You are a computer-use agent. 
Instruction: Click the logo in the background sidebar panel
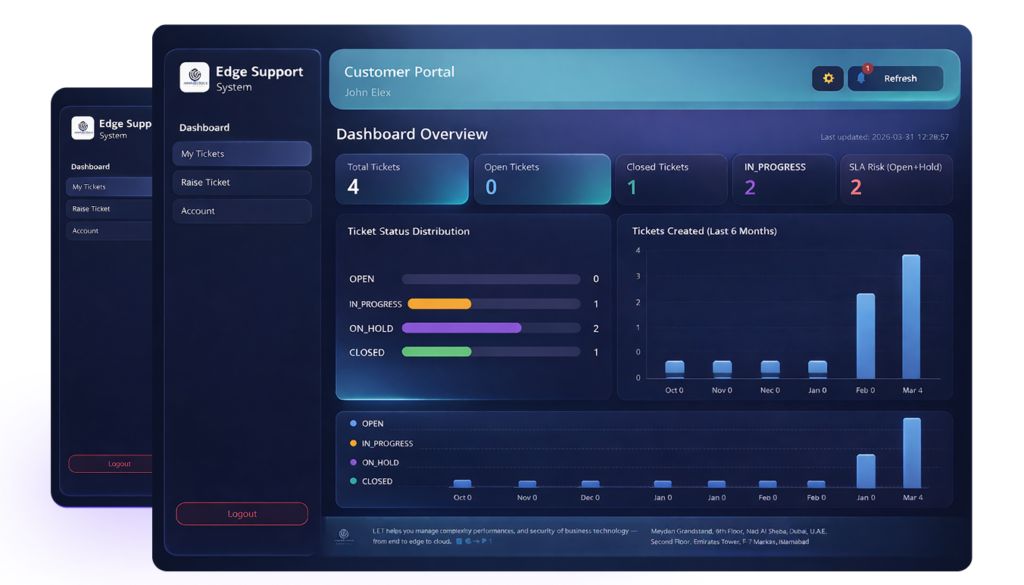(82, 128)
